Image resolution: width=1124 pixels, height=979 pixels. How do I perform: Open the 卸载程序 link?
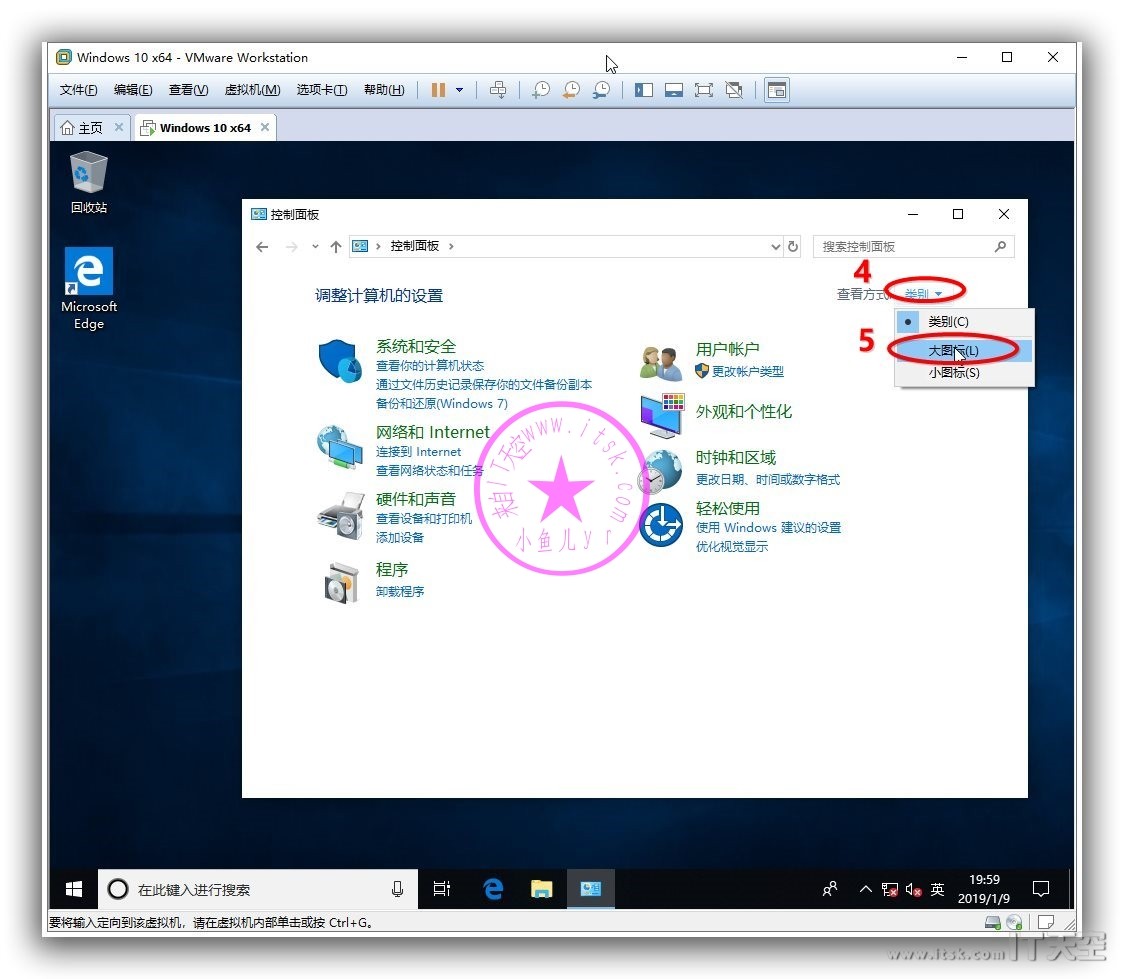(400, 591)
